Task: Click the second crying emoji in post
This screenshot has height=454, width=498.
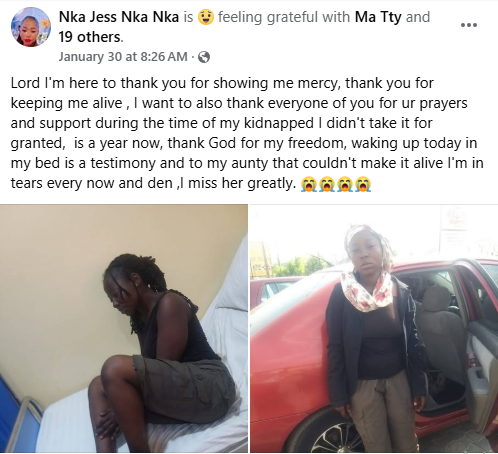Action: click(x=327, y=184)
